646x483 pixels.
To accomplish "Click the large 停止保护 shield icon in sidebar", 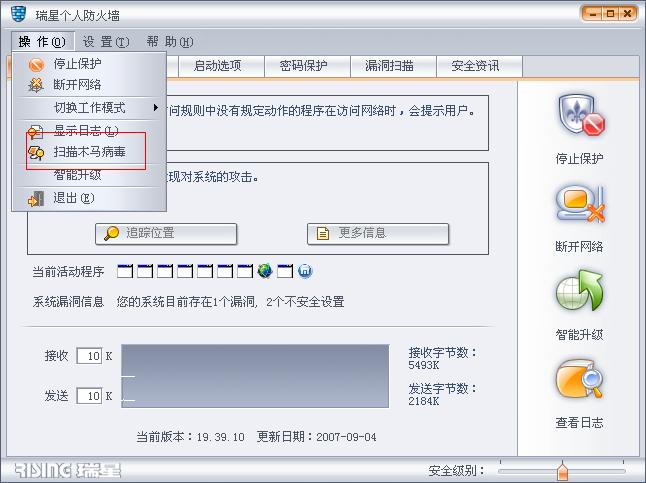I will [x=581, y=115].
